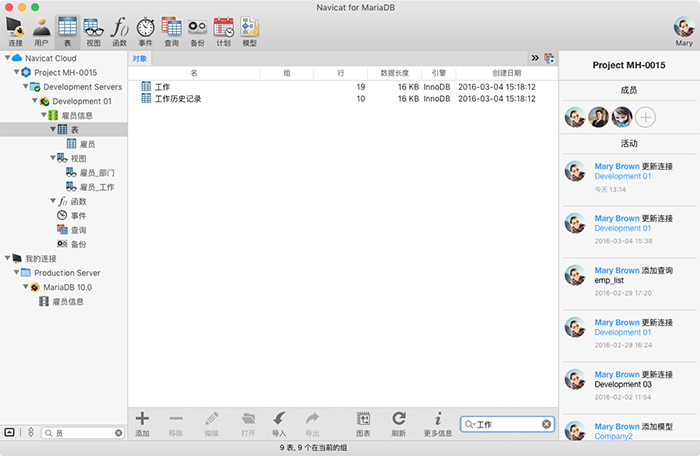The height and width of the screenshot is (456, 700).
Task: Open the 备份 backup toolbar icon
Action: (197, 31)
